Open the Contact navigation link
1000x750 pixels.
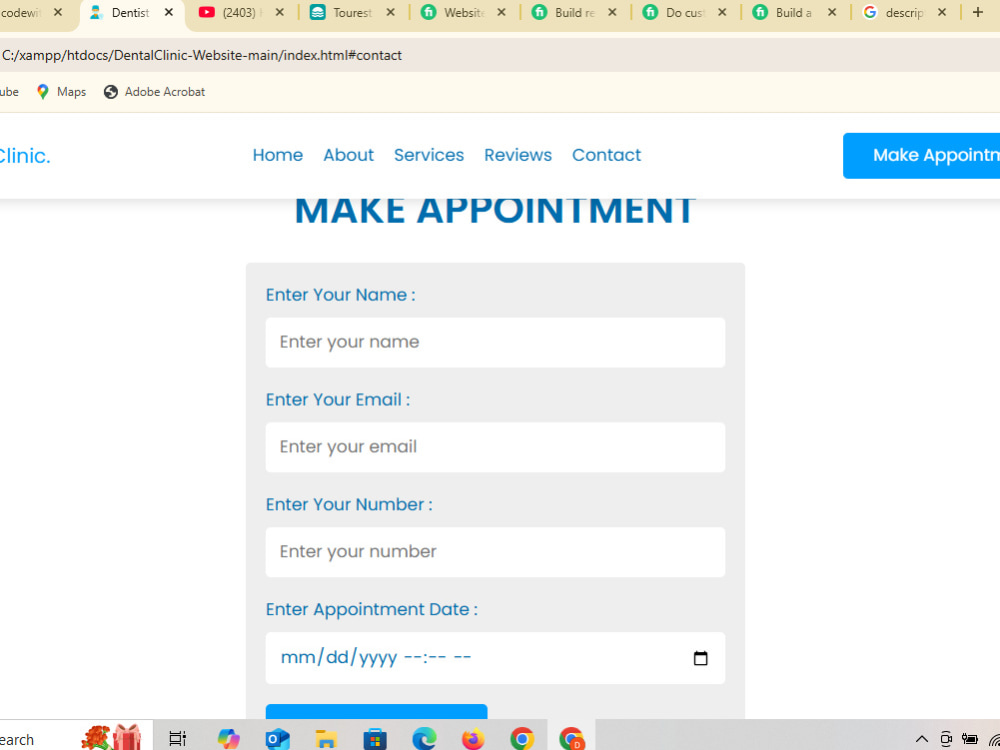tap(607, 155)
